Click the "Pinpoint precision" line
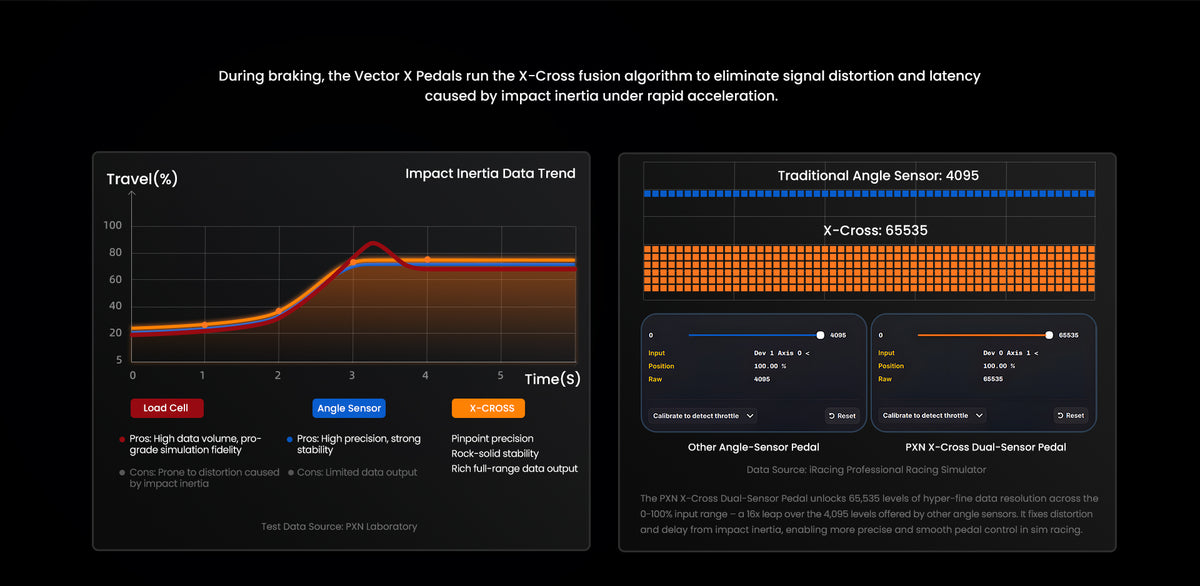1200x586 pixels. tap(492, 439)
